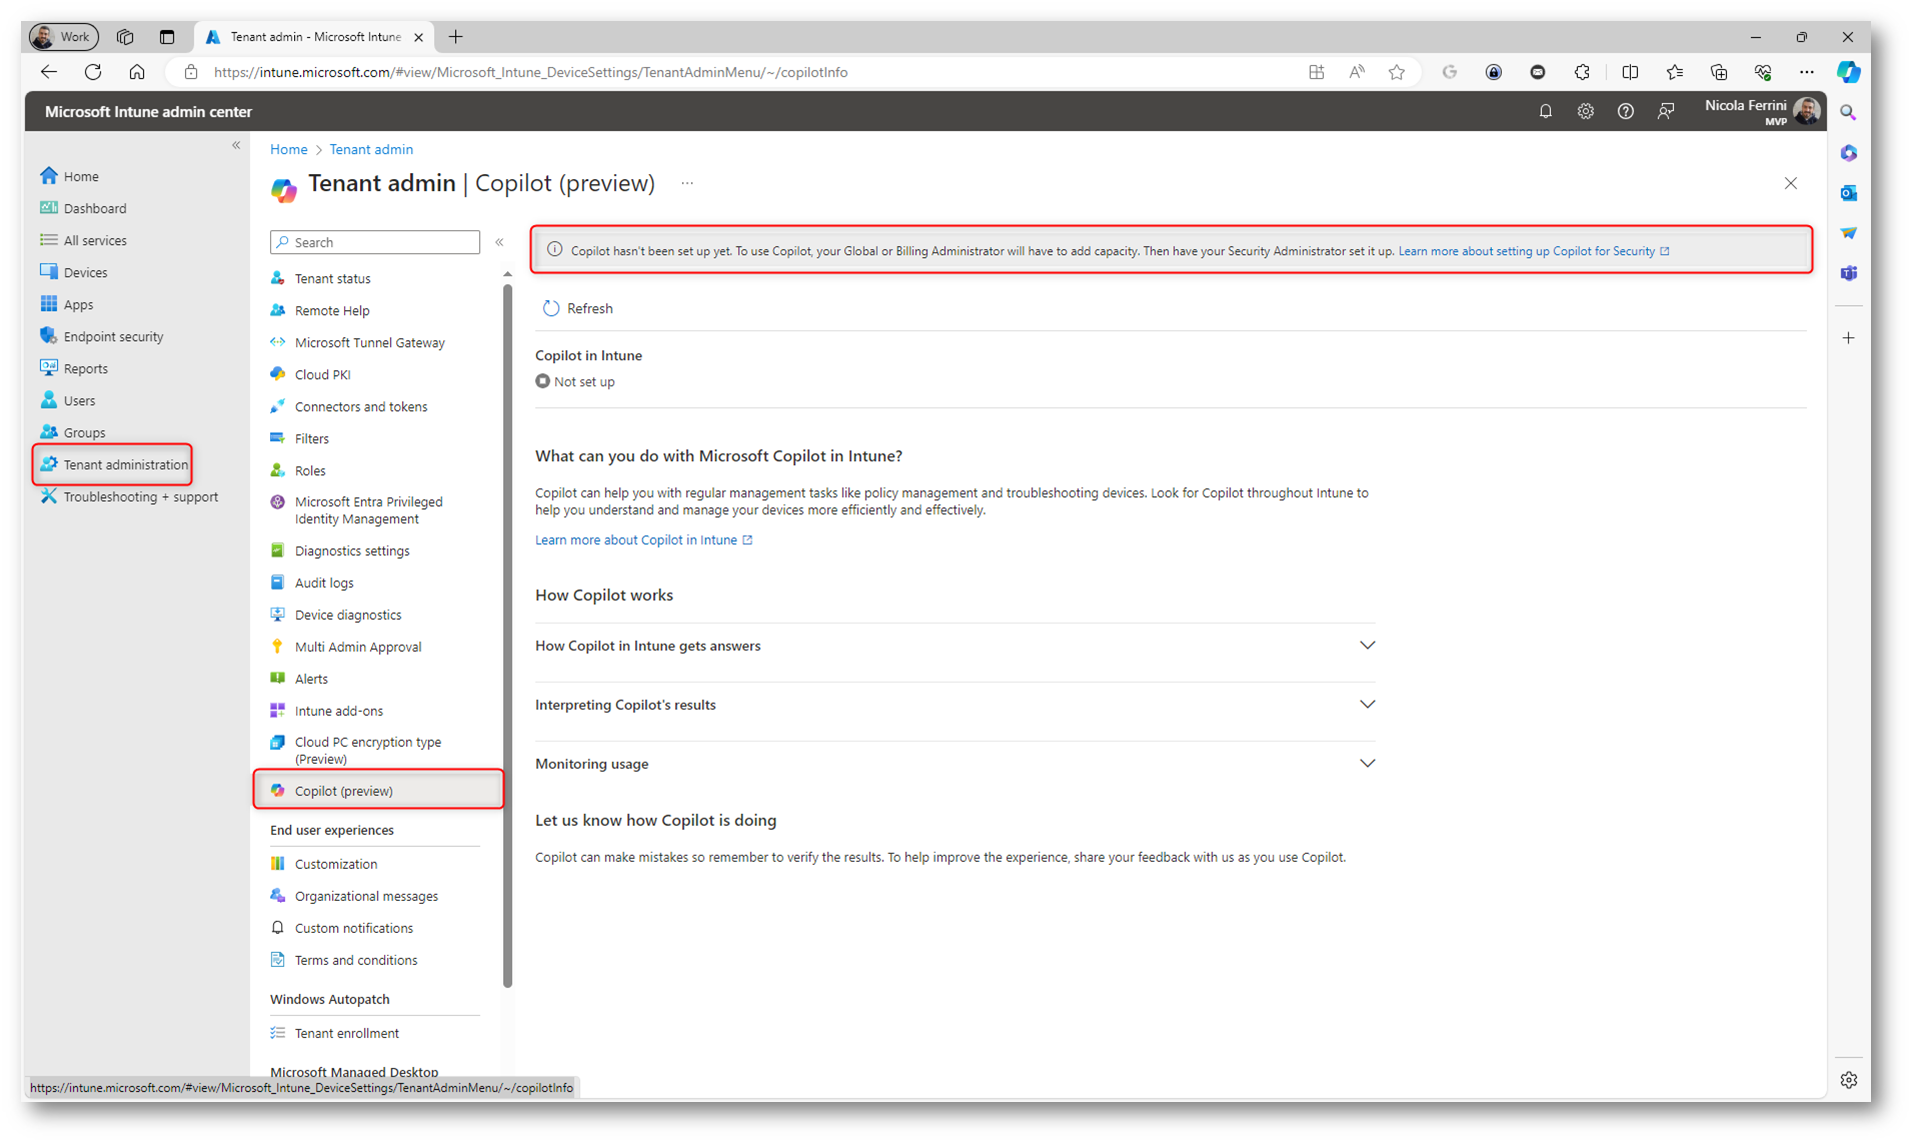Select Remote Help menu item
This screenshot has height=1144, width=1913.
[331, 310]
